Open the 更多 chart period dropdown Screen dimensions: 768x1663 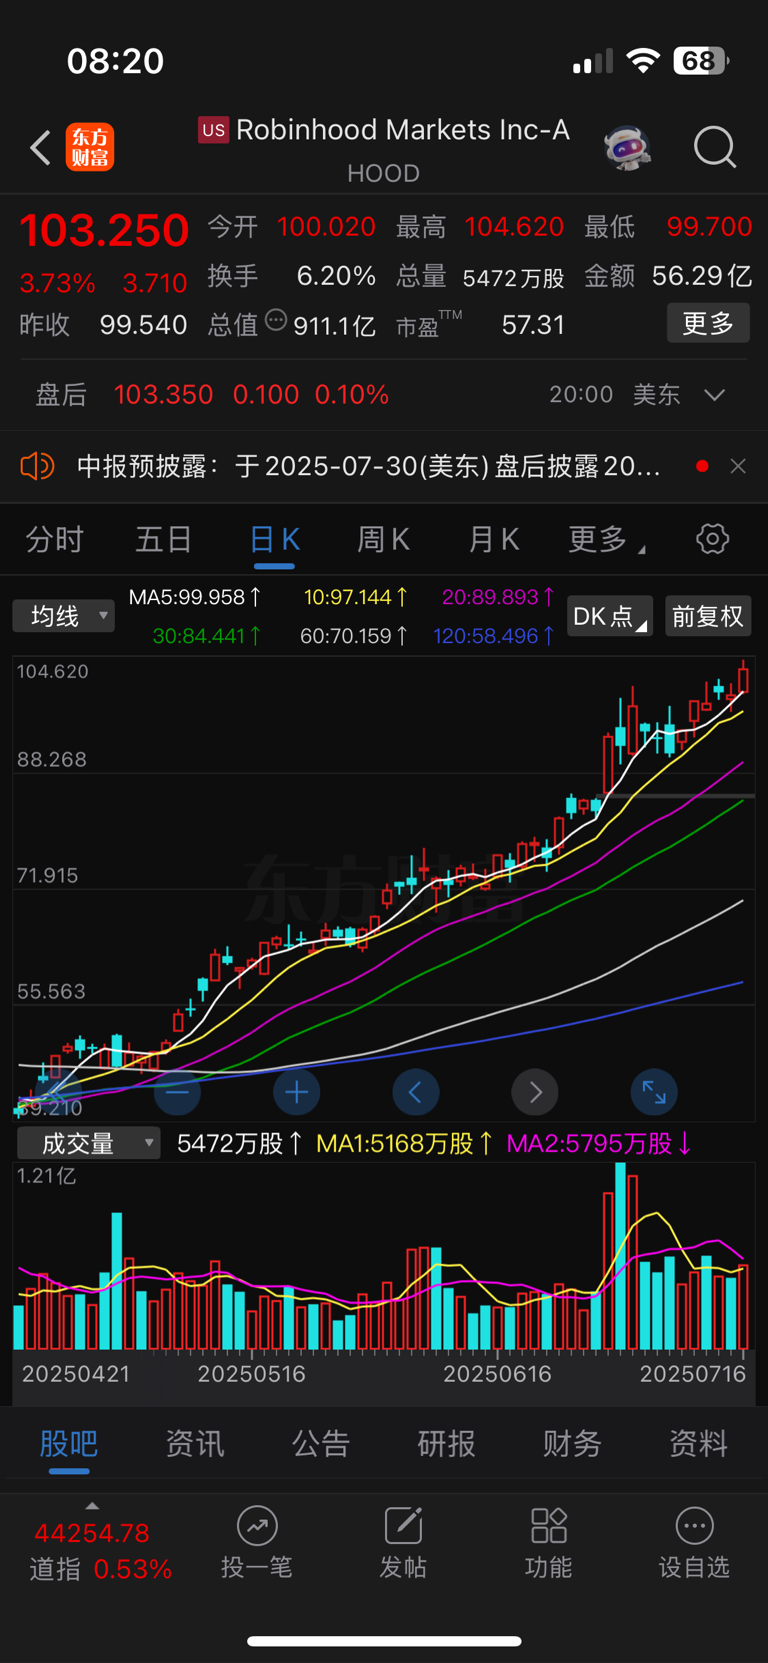[x=606, y=540]
